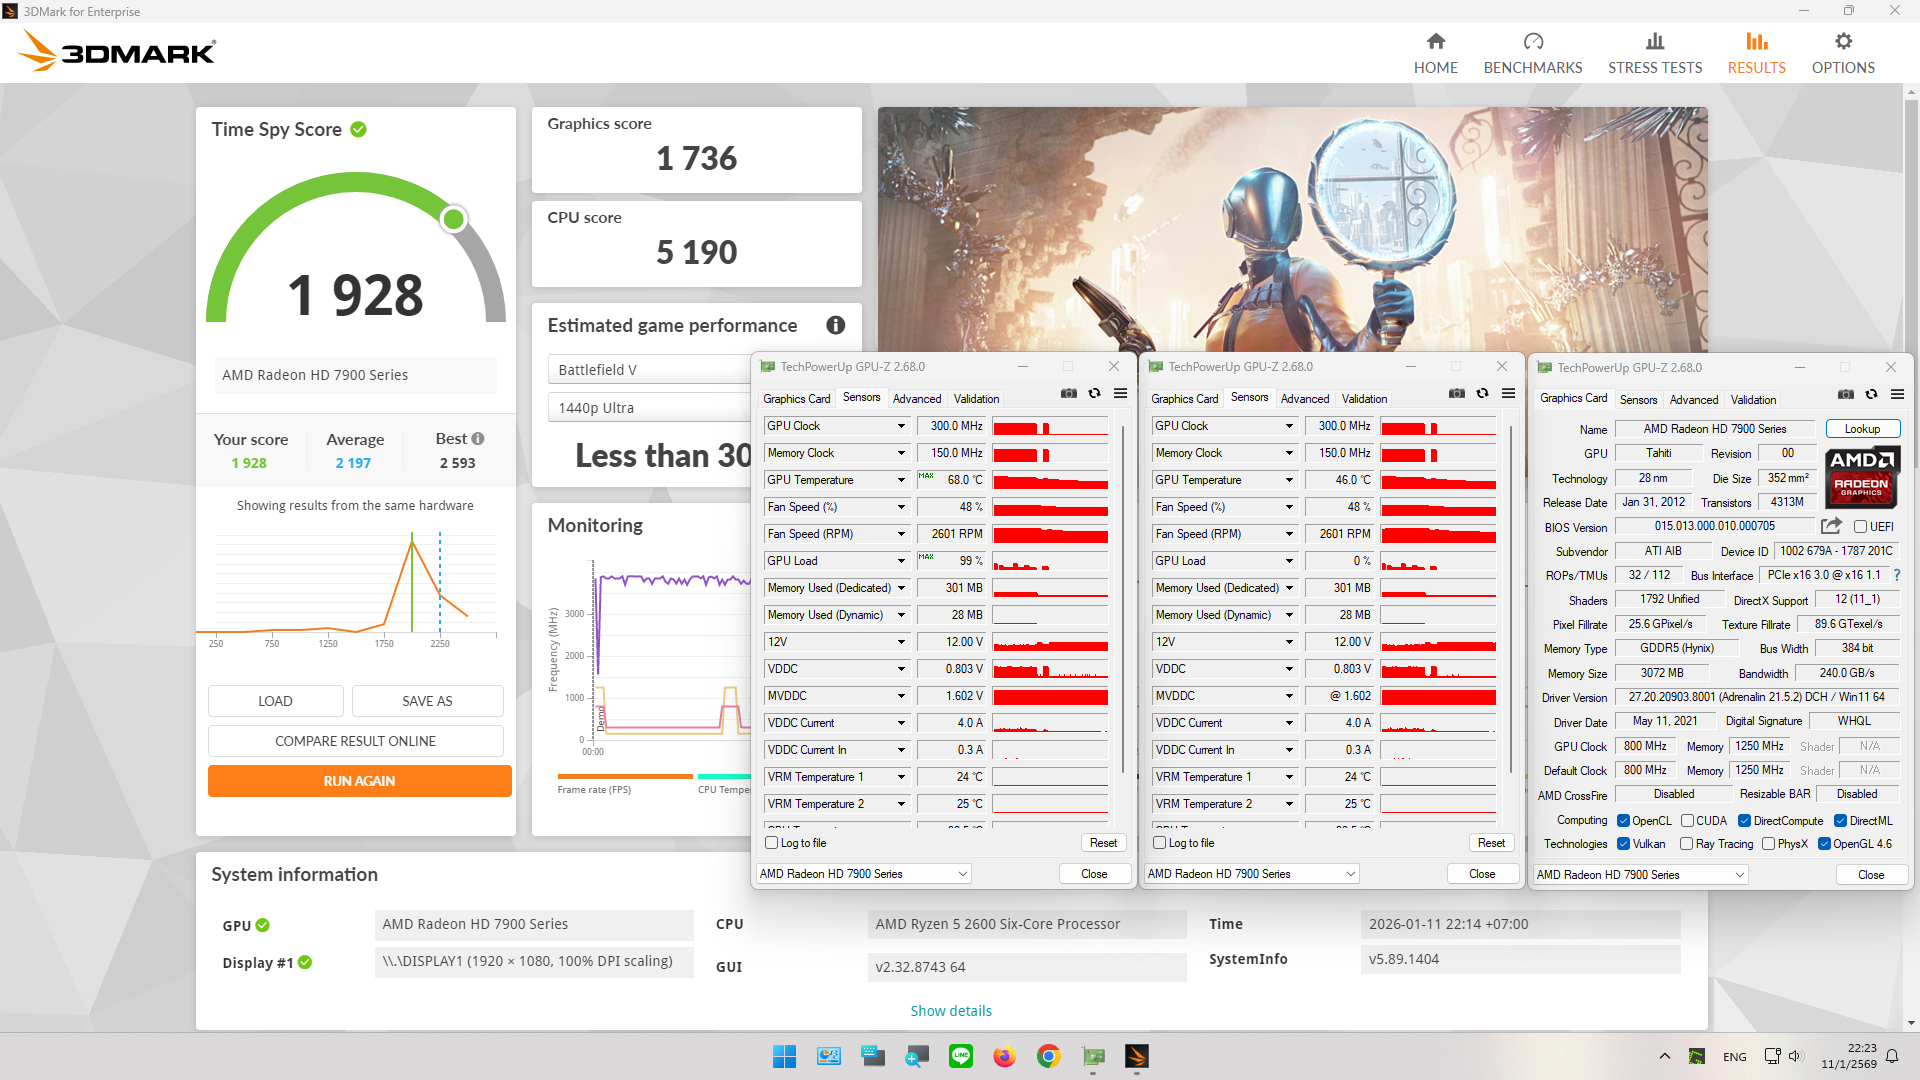Click the BIOS export share icon
This screenshot has height=1080, width=1920.
(x=1831, y=526)
